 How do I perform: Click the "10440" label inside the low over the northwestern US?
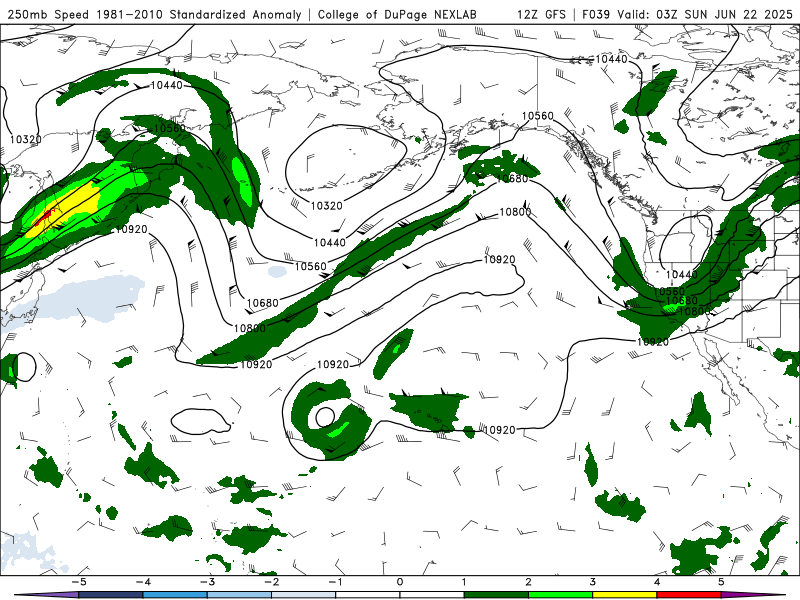[682, 274]
